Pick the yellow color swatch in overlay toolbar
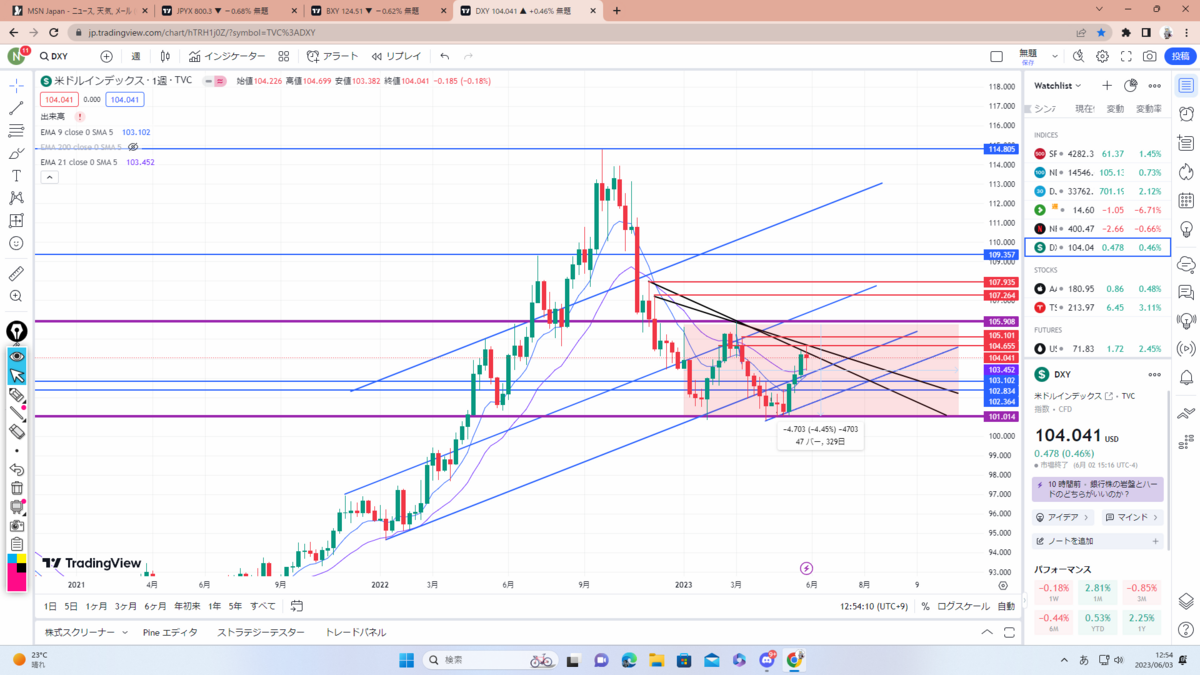Image resolution: width=1200 pixels, height=675 pixels. (21, 559)
